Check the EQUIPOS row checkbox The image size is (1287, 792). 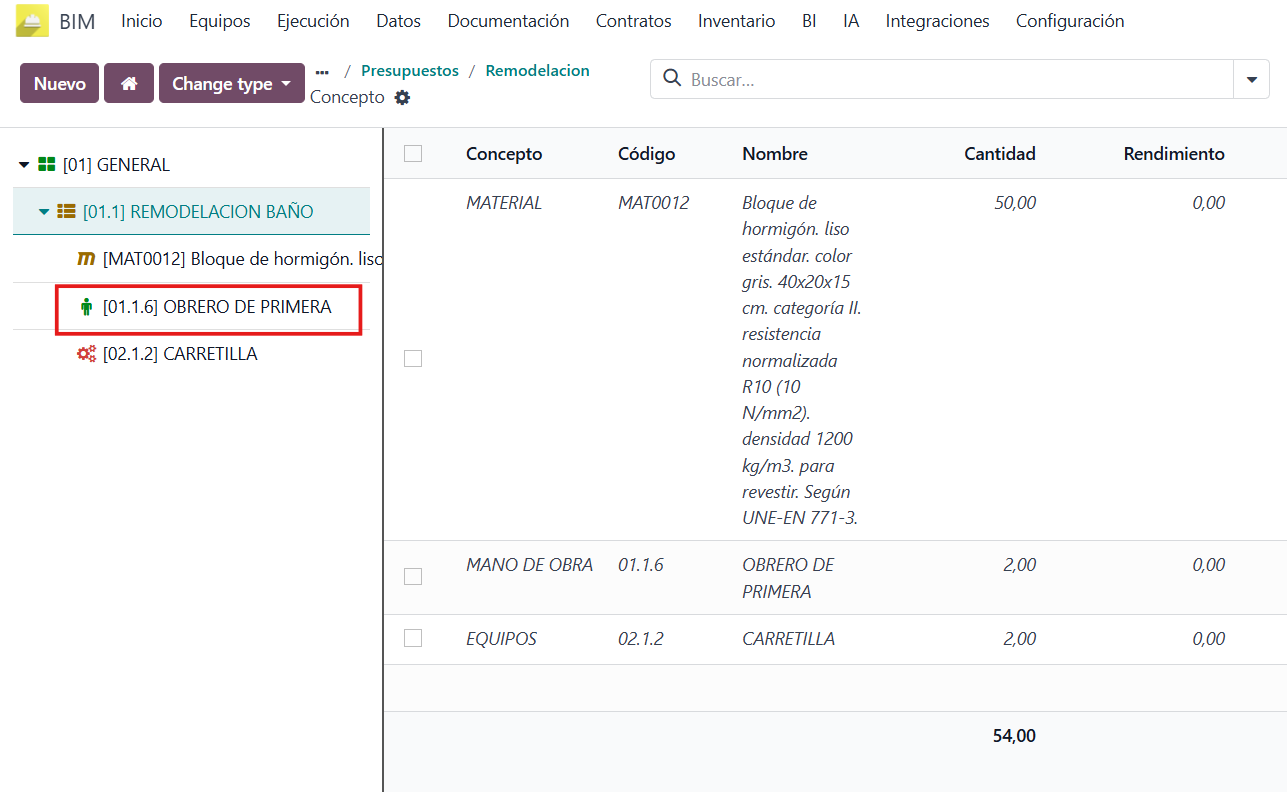[413, 638]
